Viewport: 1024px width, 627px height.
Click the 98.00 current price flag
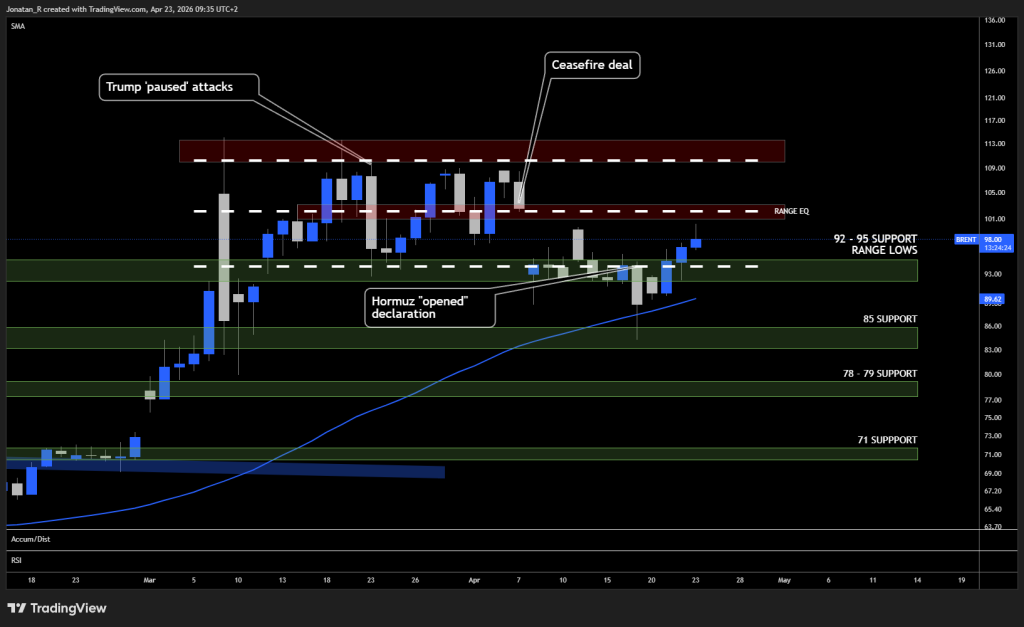click(995, 240)
